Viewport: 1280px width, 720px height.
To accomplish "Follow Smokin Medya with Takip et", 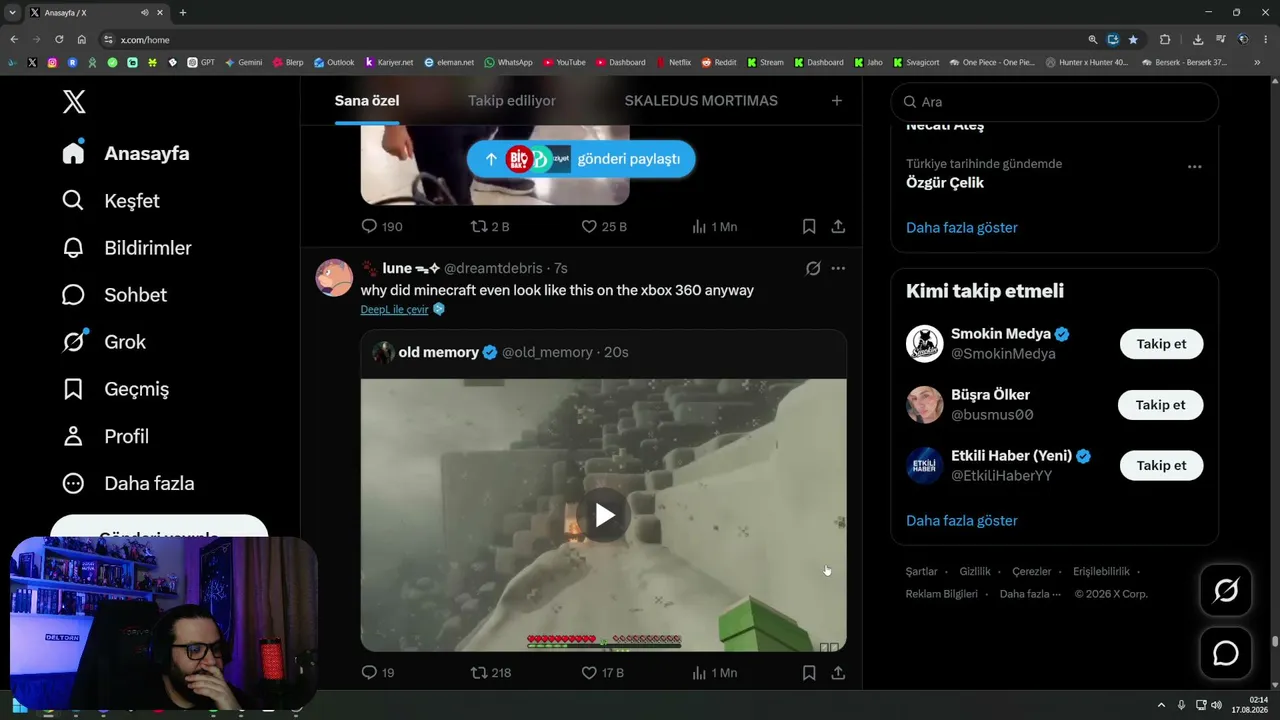I will click(x=1161, y=344).
